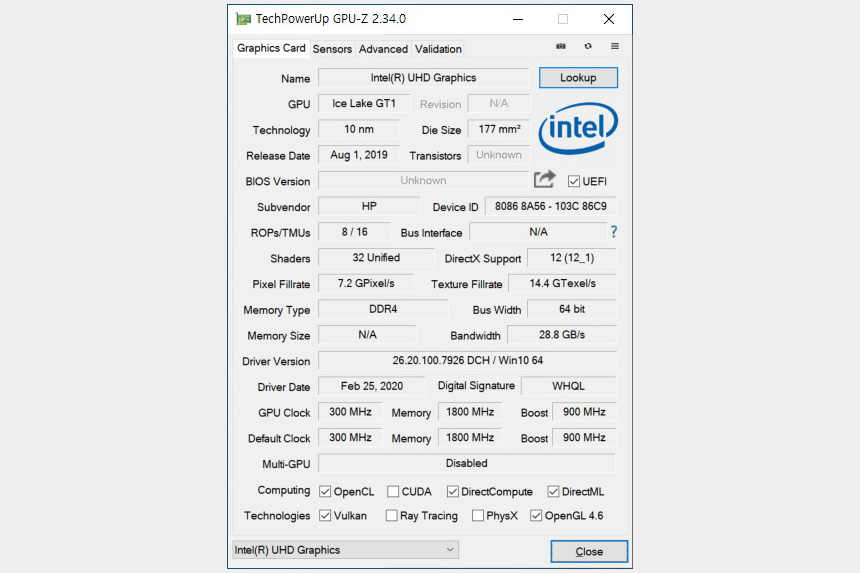
Task: Toggle the PhysX checkbox
Action: [x=478, y=516]
